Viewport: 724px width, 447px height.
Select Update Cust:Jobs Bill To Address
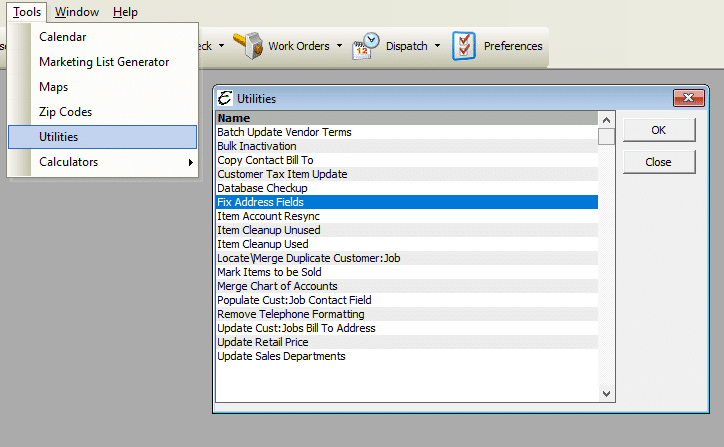pyautogui.click(x=407, y=328)
